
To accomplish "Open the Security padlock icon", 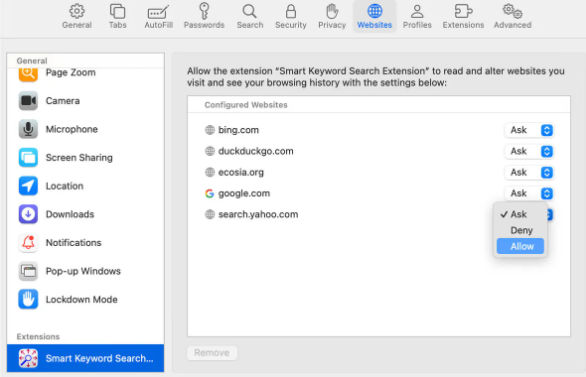I will point(291,12).
